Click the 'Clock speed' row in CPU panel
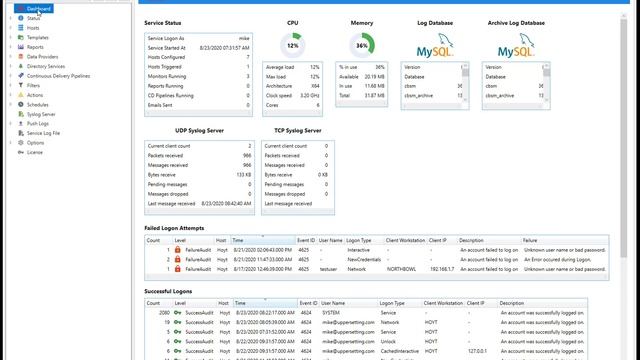 pos(292,96)
